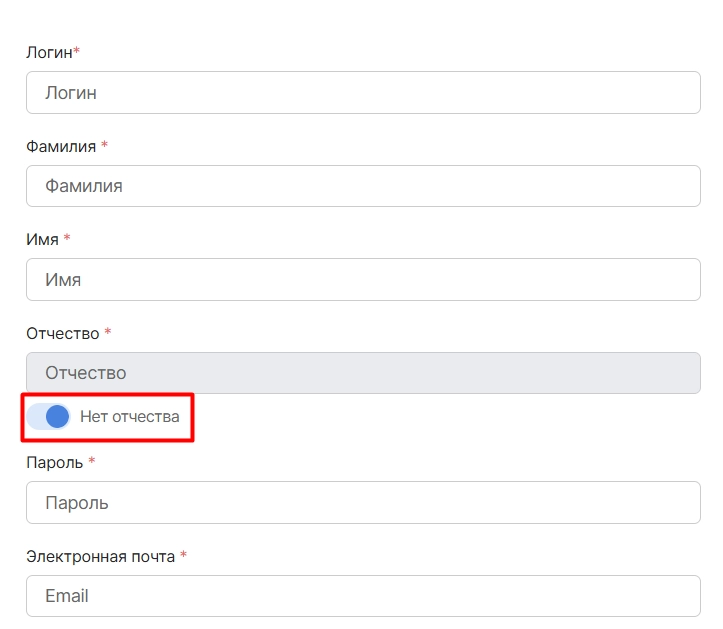Focus the Логин input field
Image resolution: width=723 pixels, height=629 pixels.
(363, 93)
